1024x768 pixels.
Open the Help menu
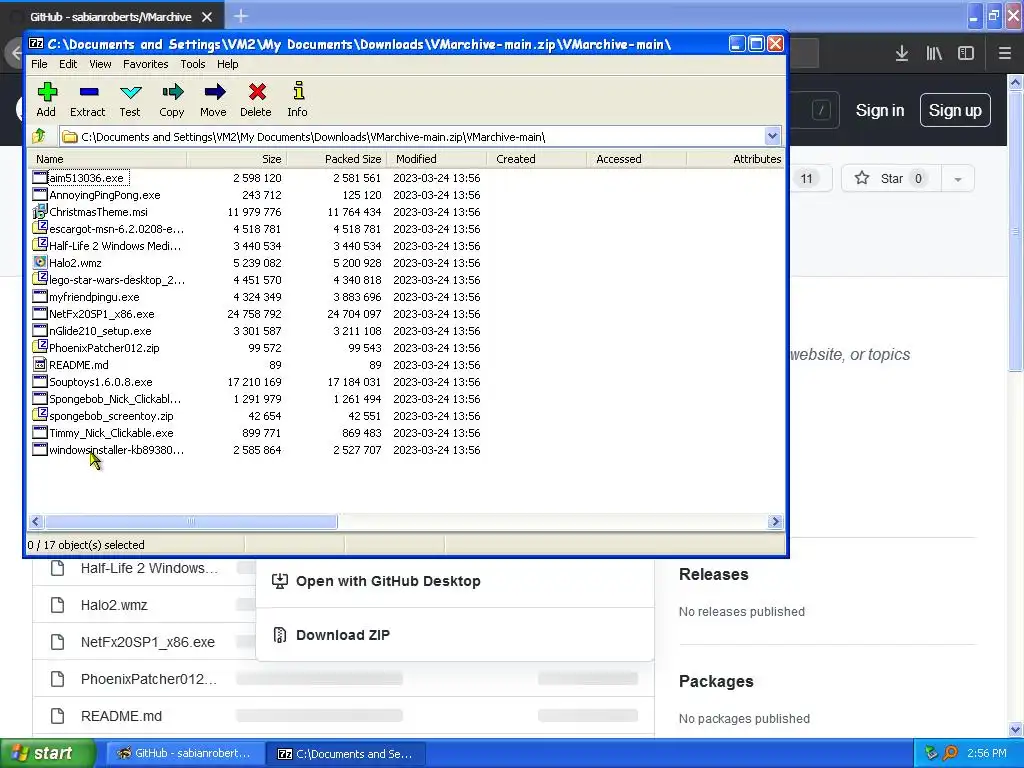pos(227,64)
